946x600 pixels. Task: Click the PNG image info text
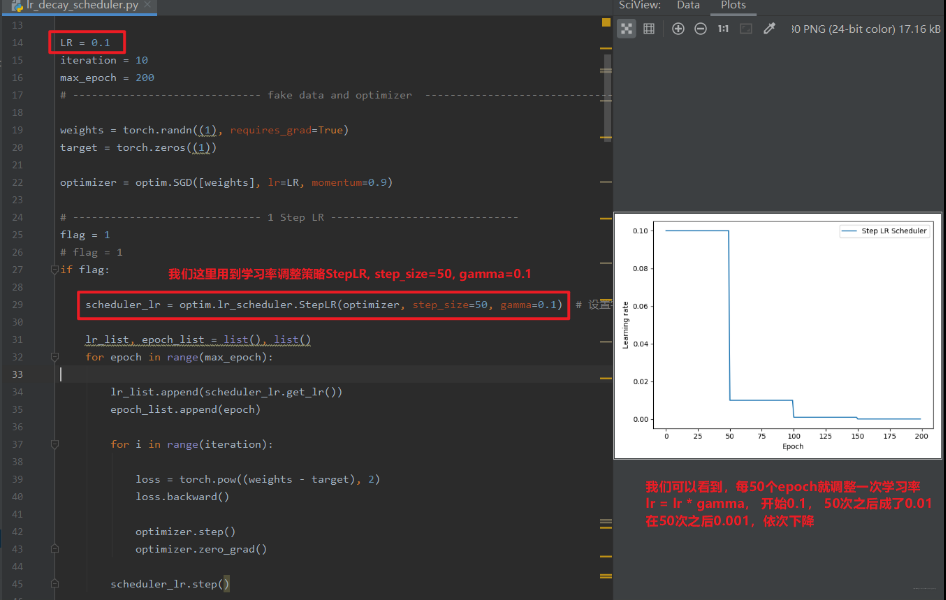(866, 29)
